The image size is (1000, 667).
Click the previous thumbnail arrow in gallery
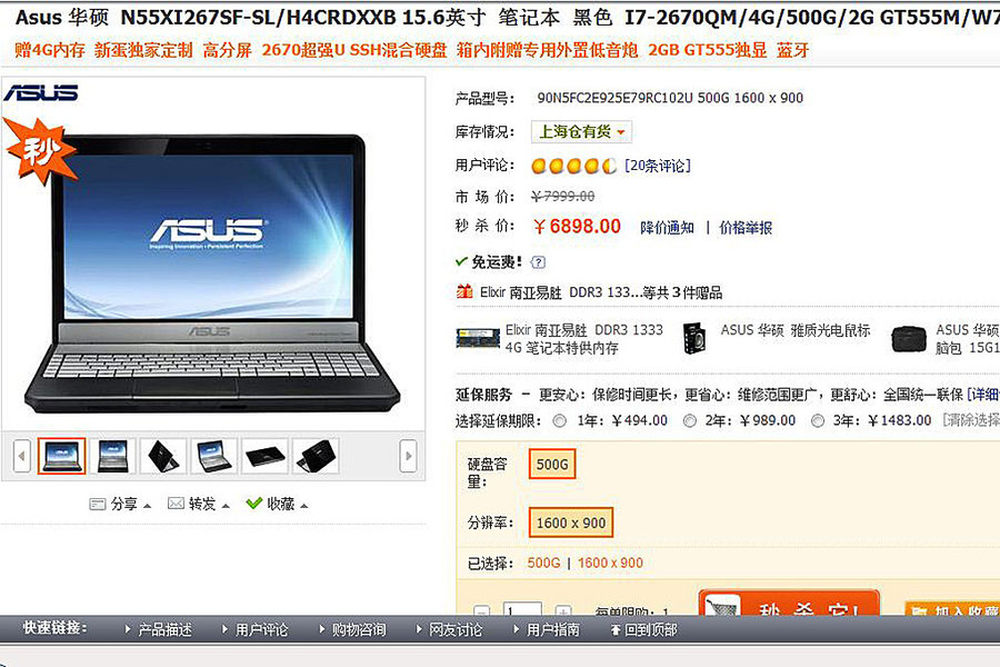coord(22,456)
